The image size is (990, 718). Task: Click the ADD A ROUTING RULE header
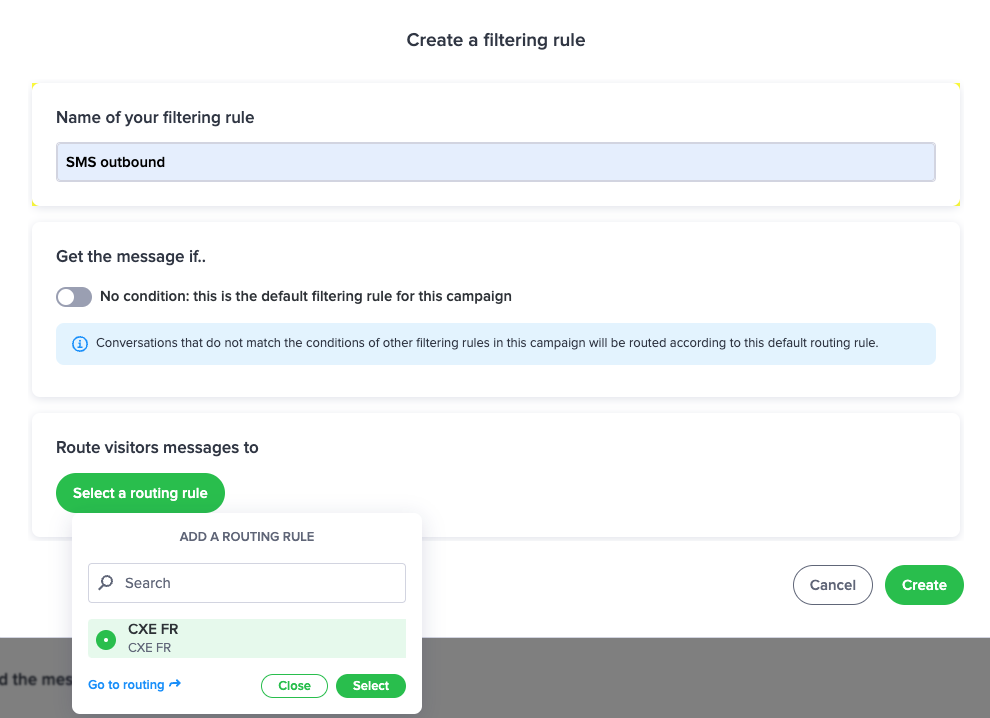(x=247, y=537)
